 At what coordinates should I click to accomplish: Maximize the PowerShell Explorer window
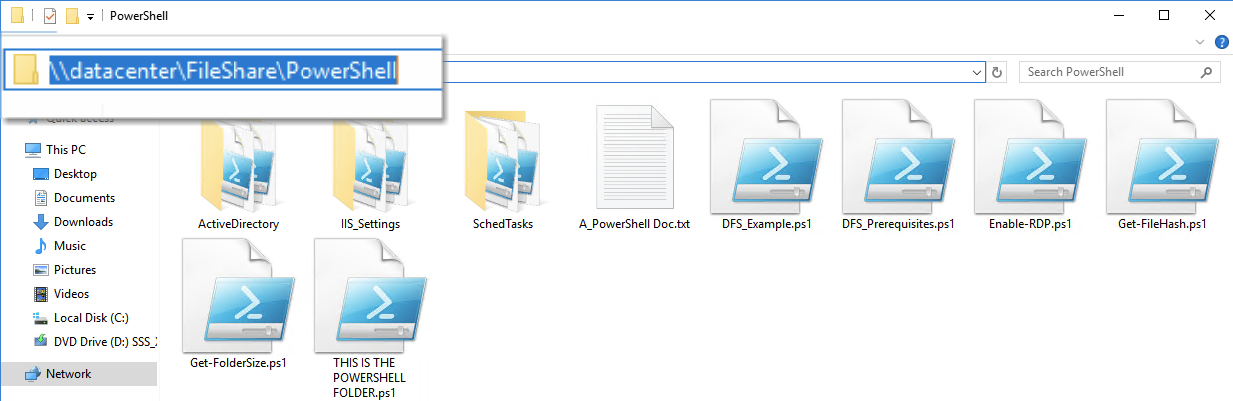tap(1163, 16)
